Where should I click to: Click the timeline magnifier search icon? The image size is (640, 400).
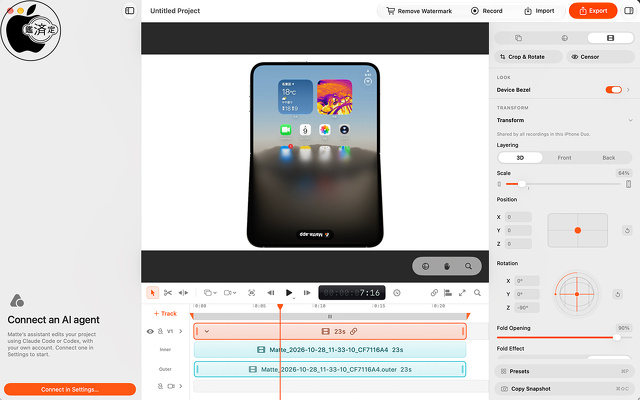[477, 293]
